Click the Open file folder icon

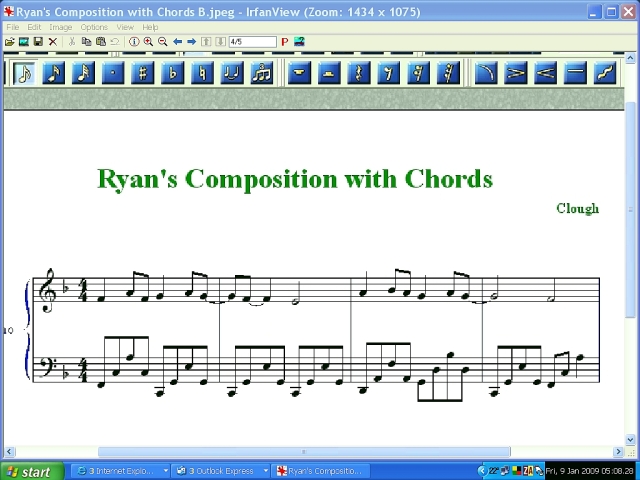click(9, 42)
